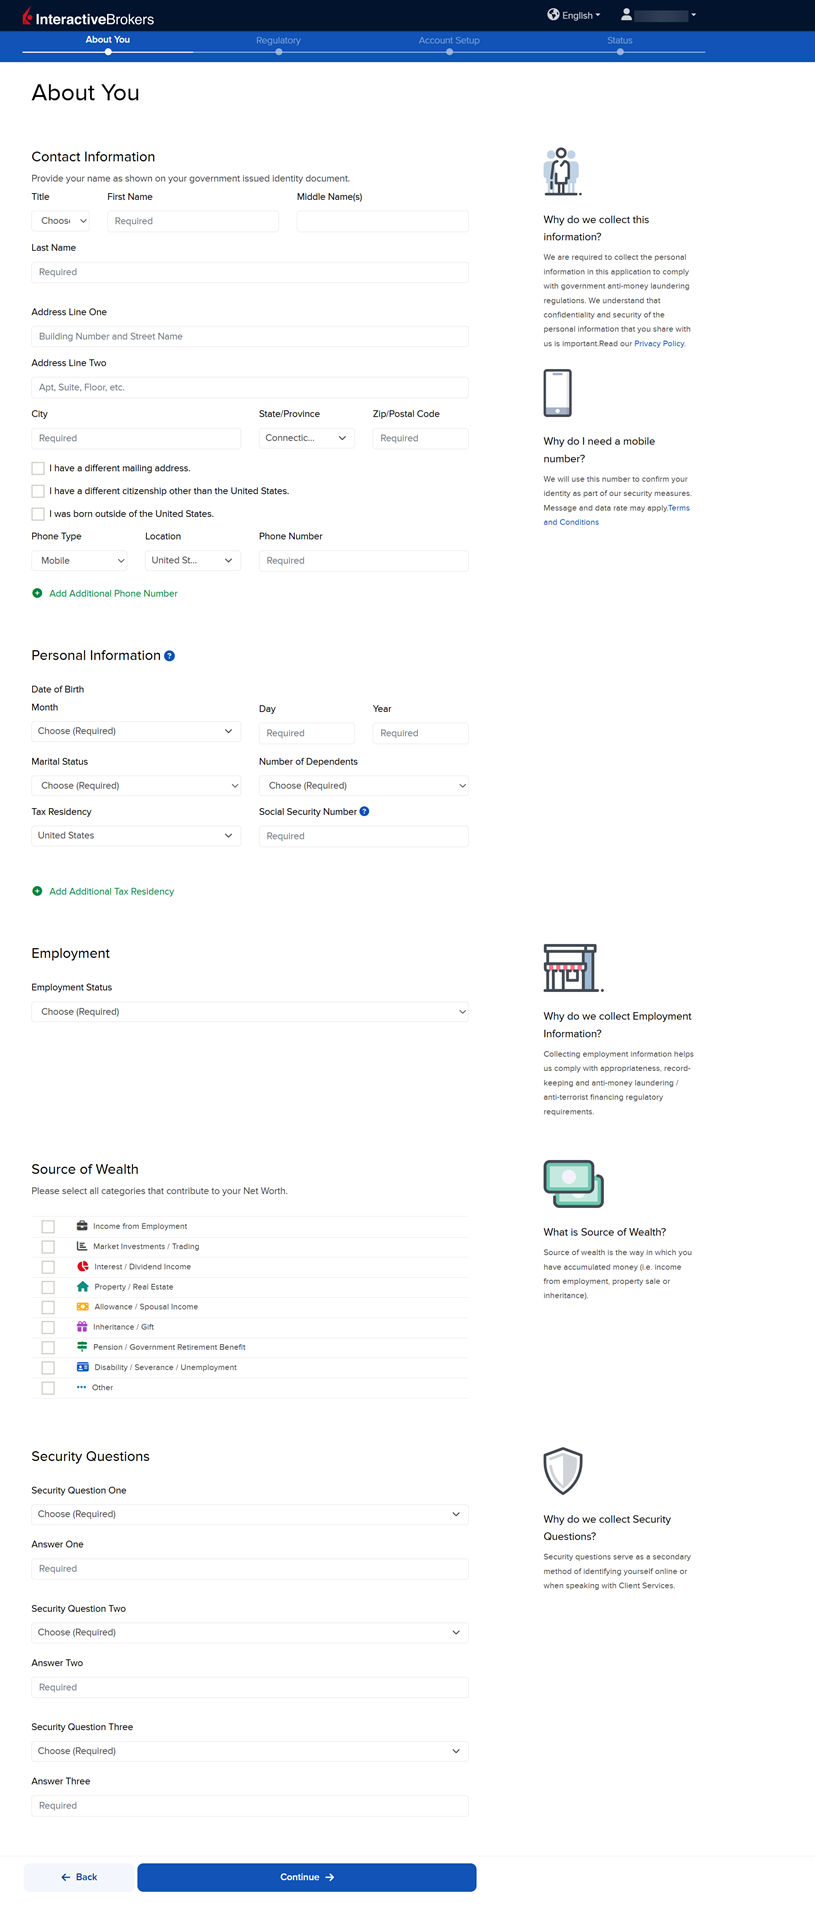Screen dimensions: 815x1915
Task: Click the Social Security Number help icon
Action: click(x=364, y=812)
